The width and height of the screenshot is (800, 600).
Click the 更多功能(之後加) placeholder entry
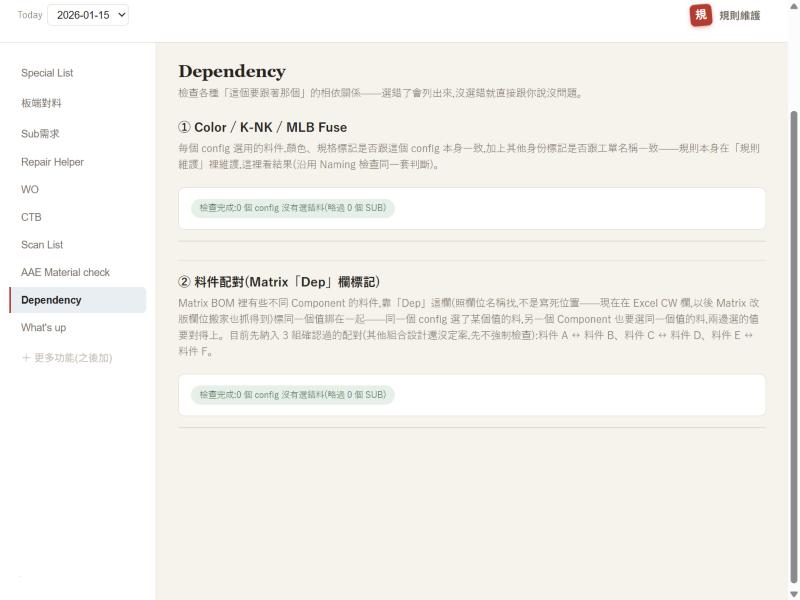(x=67, y=358)
